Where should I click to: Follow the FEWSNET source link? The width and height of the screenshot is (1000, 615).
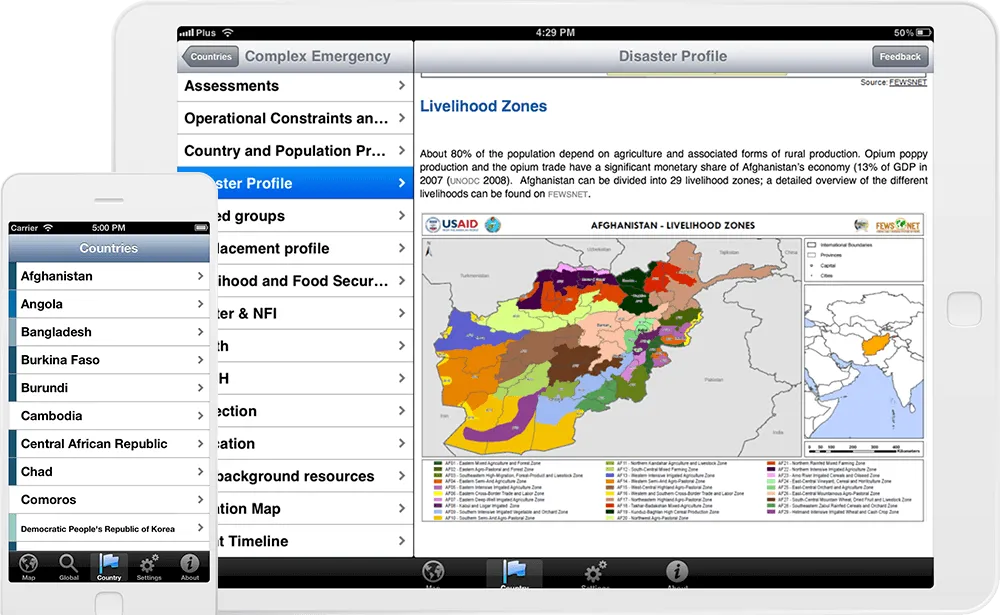point(908,82)
